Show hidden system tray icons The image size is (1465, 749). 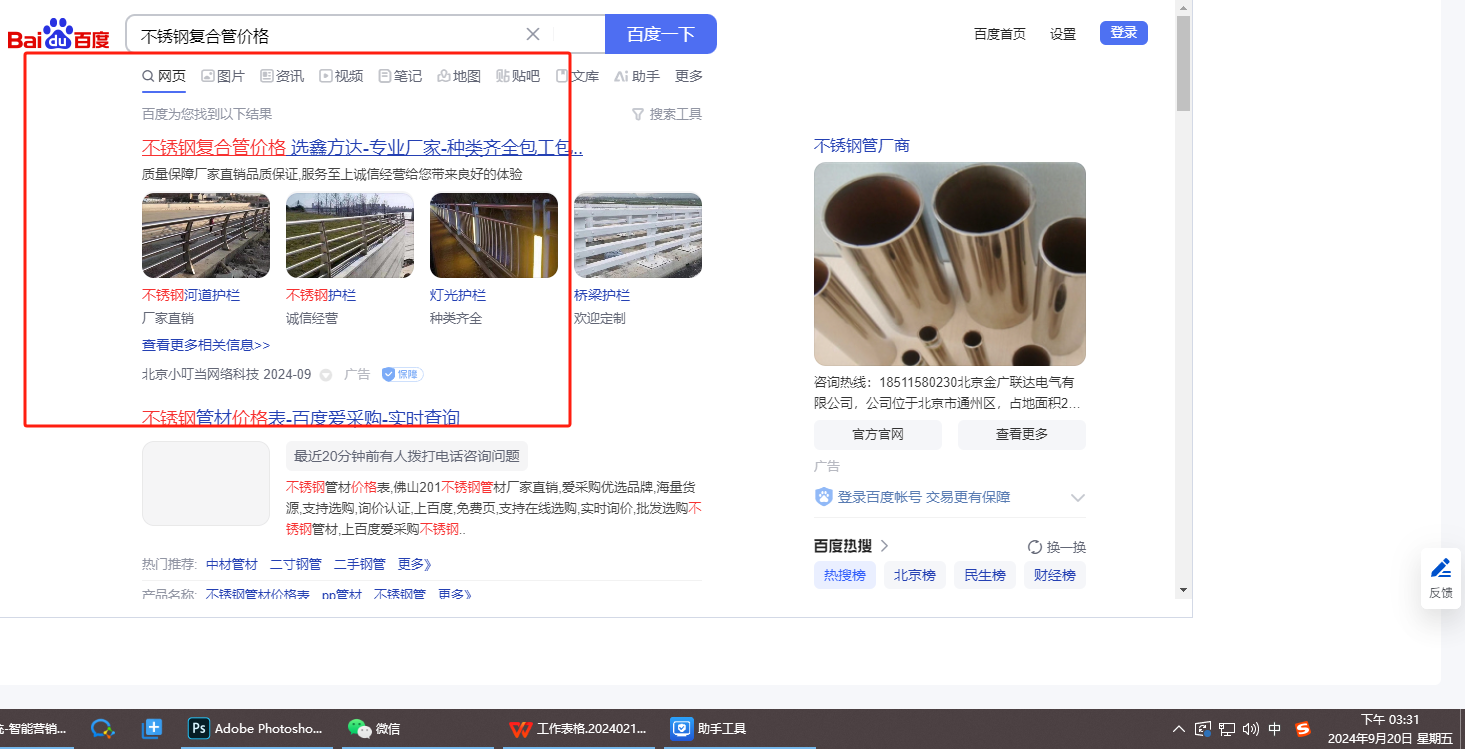pos(1179,729)
